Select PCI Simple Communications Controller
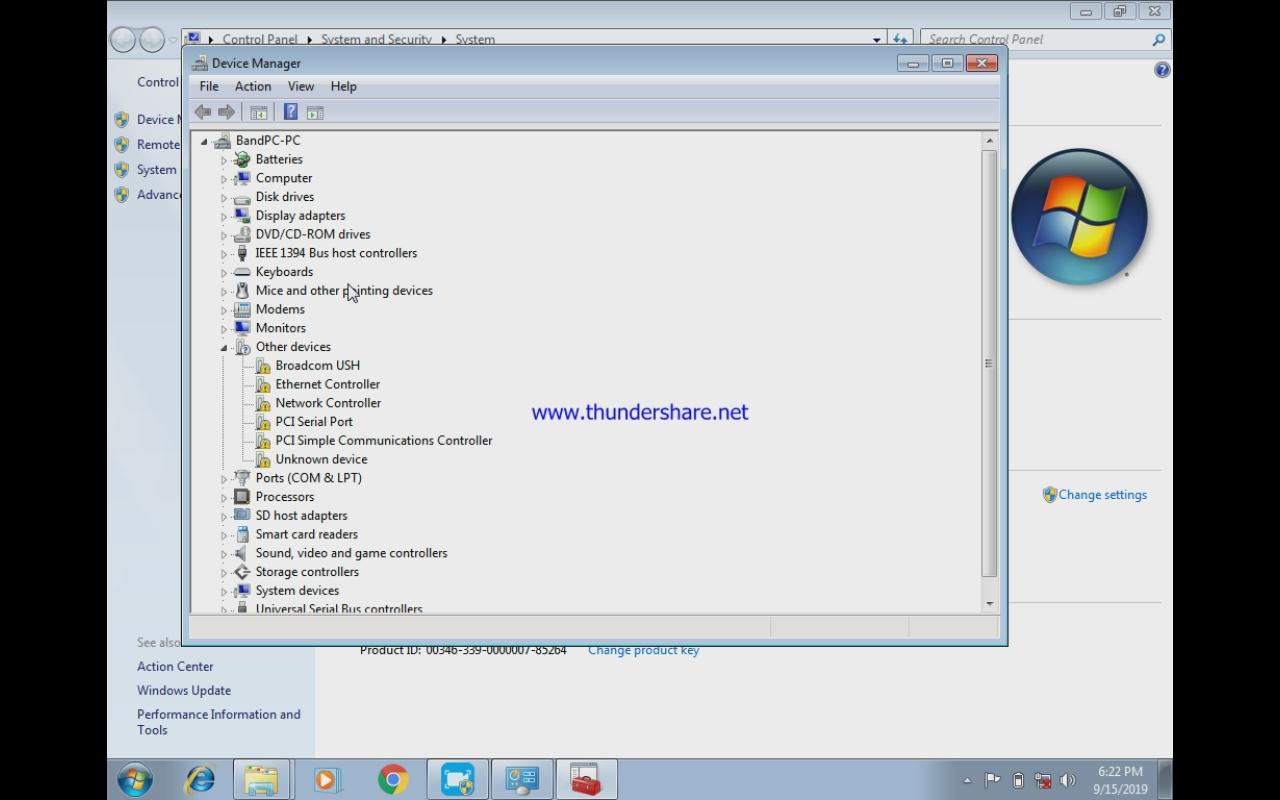This screenshot has height=800, width=1280. tap(385, 440)
